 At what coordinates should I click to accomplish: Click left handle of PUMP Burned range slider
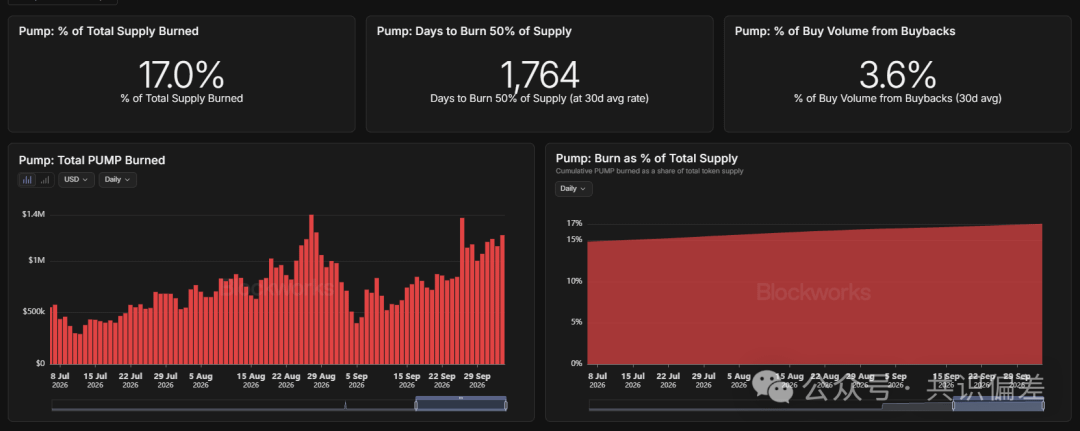pyautogui.click(x=416, y=405)
